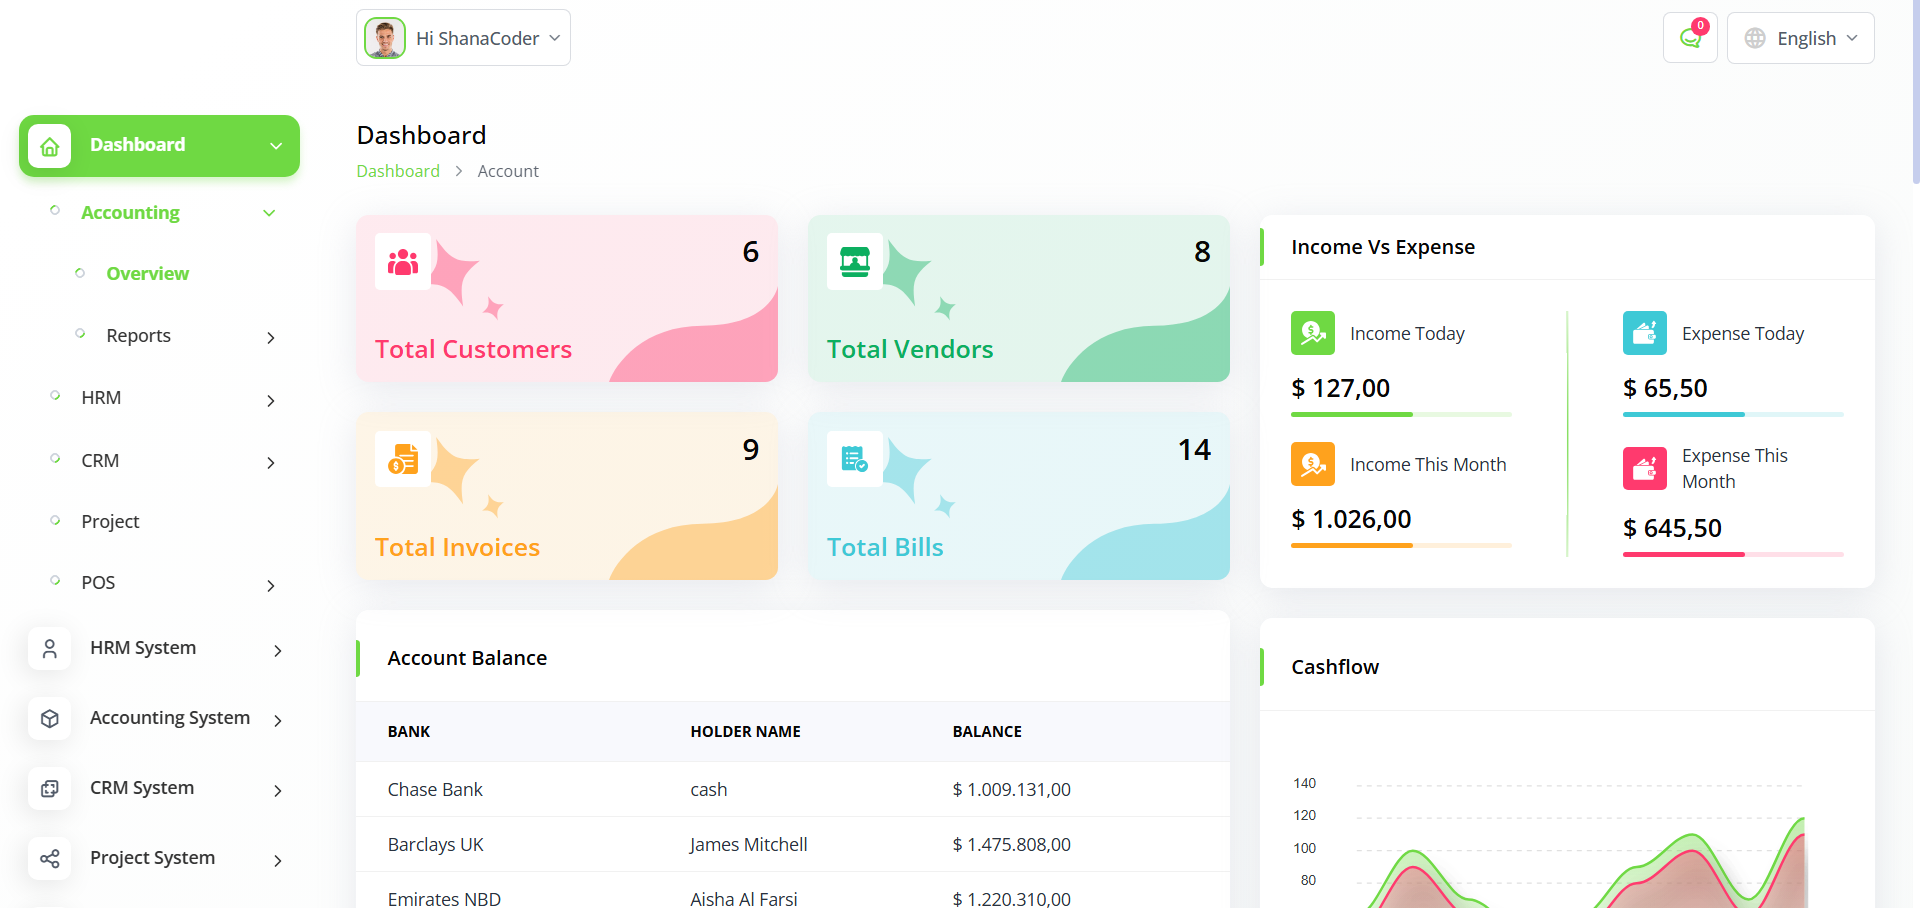1920x908 pixels.
Task: Click the Total Customers people icon
Action: (x=403, y=262)
